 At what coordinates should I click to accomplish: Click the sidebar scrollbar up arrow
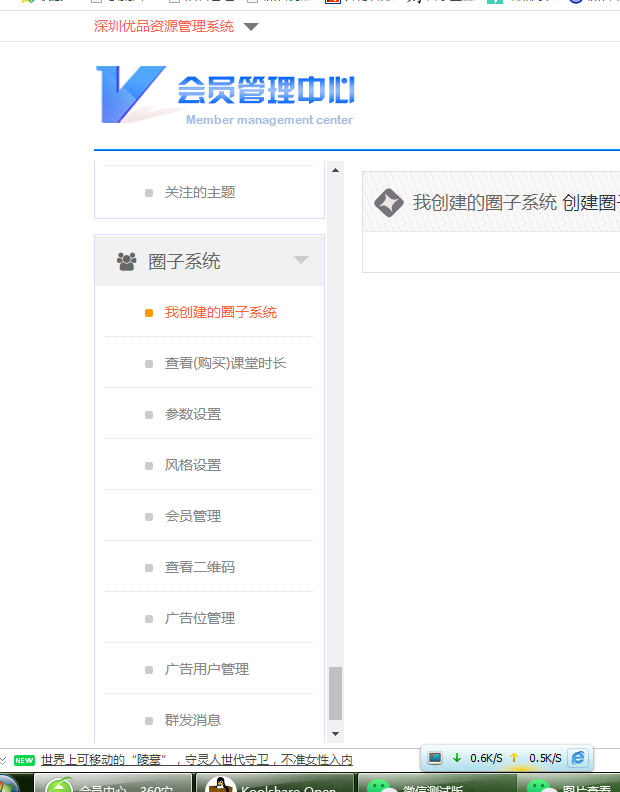click(335, 170)
